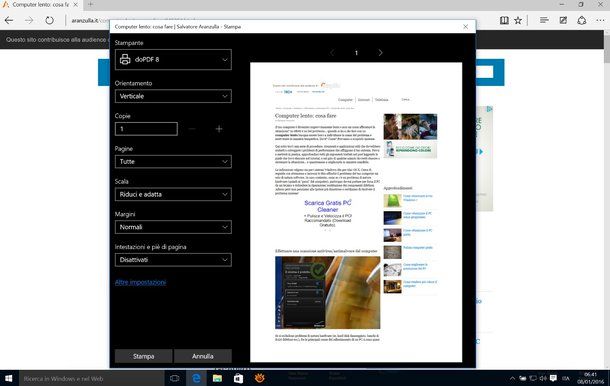Open Windows Store taskbar icon
The height and width of the screenshot is (386, 610).
(x=238, y=378)
